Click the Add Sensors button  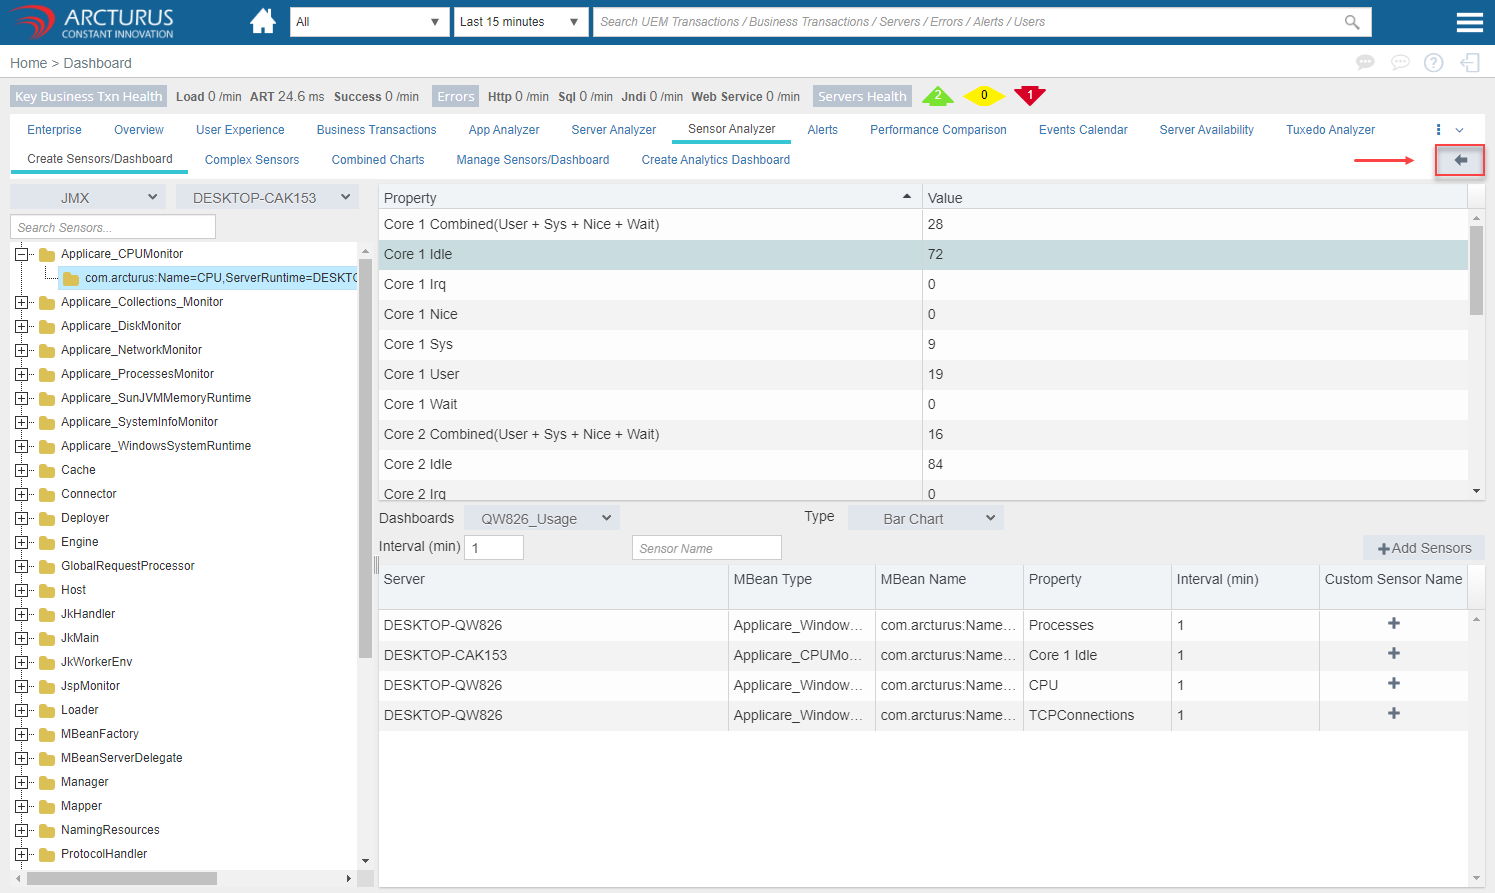click(1424, 548)
